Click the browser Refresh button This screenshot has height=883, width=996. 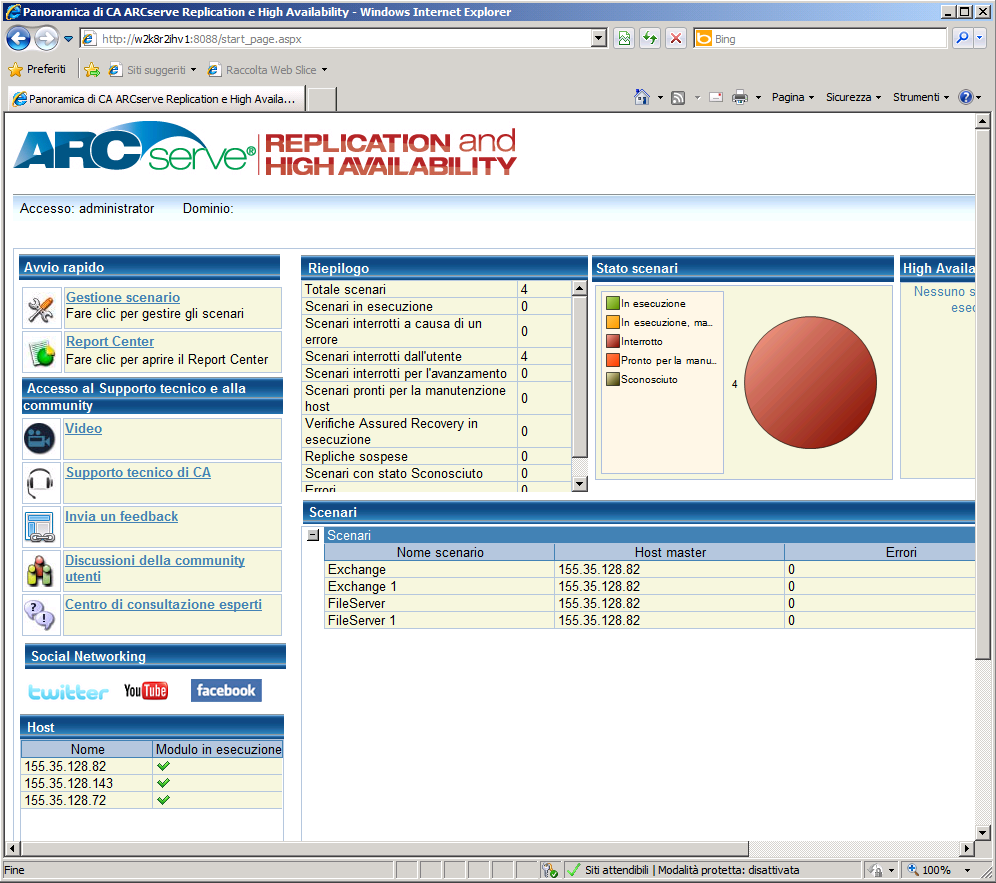point(650,39)
